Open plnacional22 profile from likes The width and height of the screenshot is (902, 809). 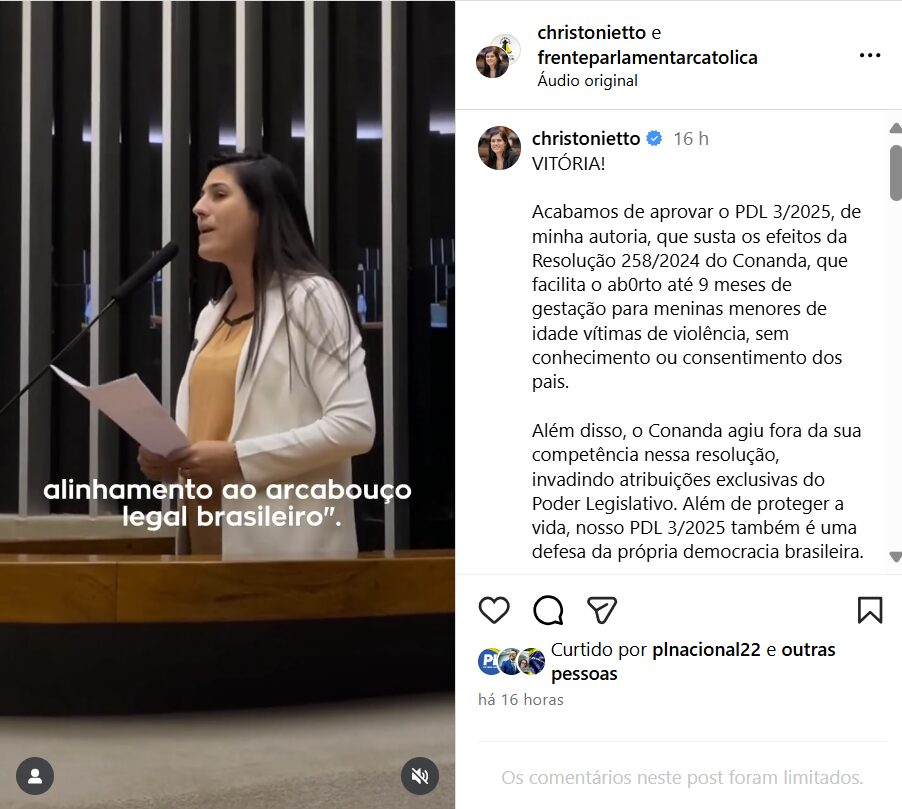(706, 650)
